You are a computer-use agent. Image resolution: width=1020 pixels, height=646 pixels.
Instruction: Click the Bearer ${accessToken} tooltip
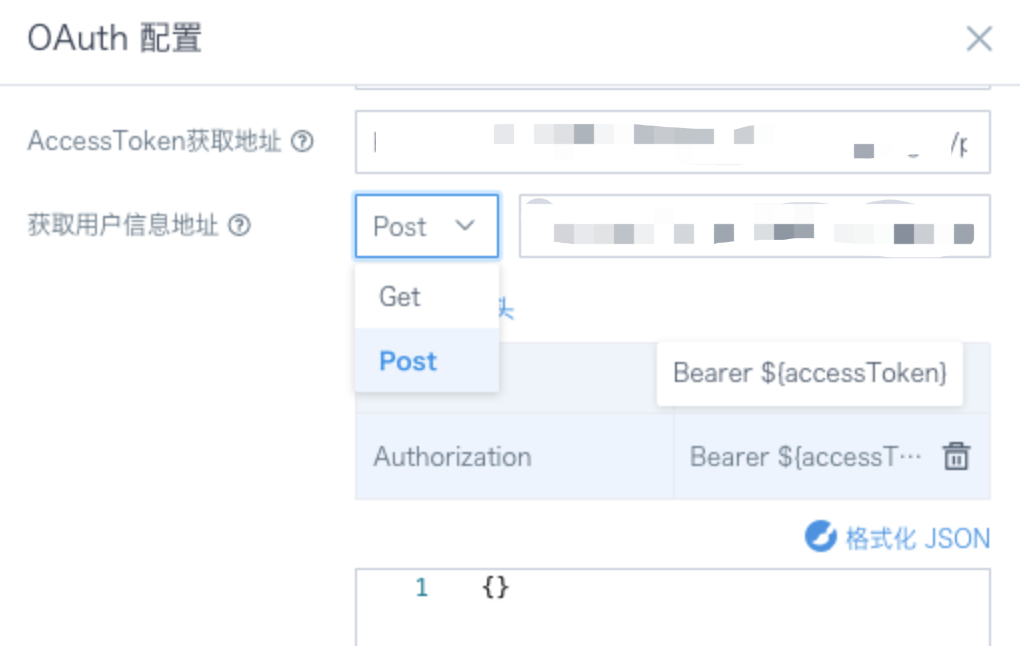[810, 373]
